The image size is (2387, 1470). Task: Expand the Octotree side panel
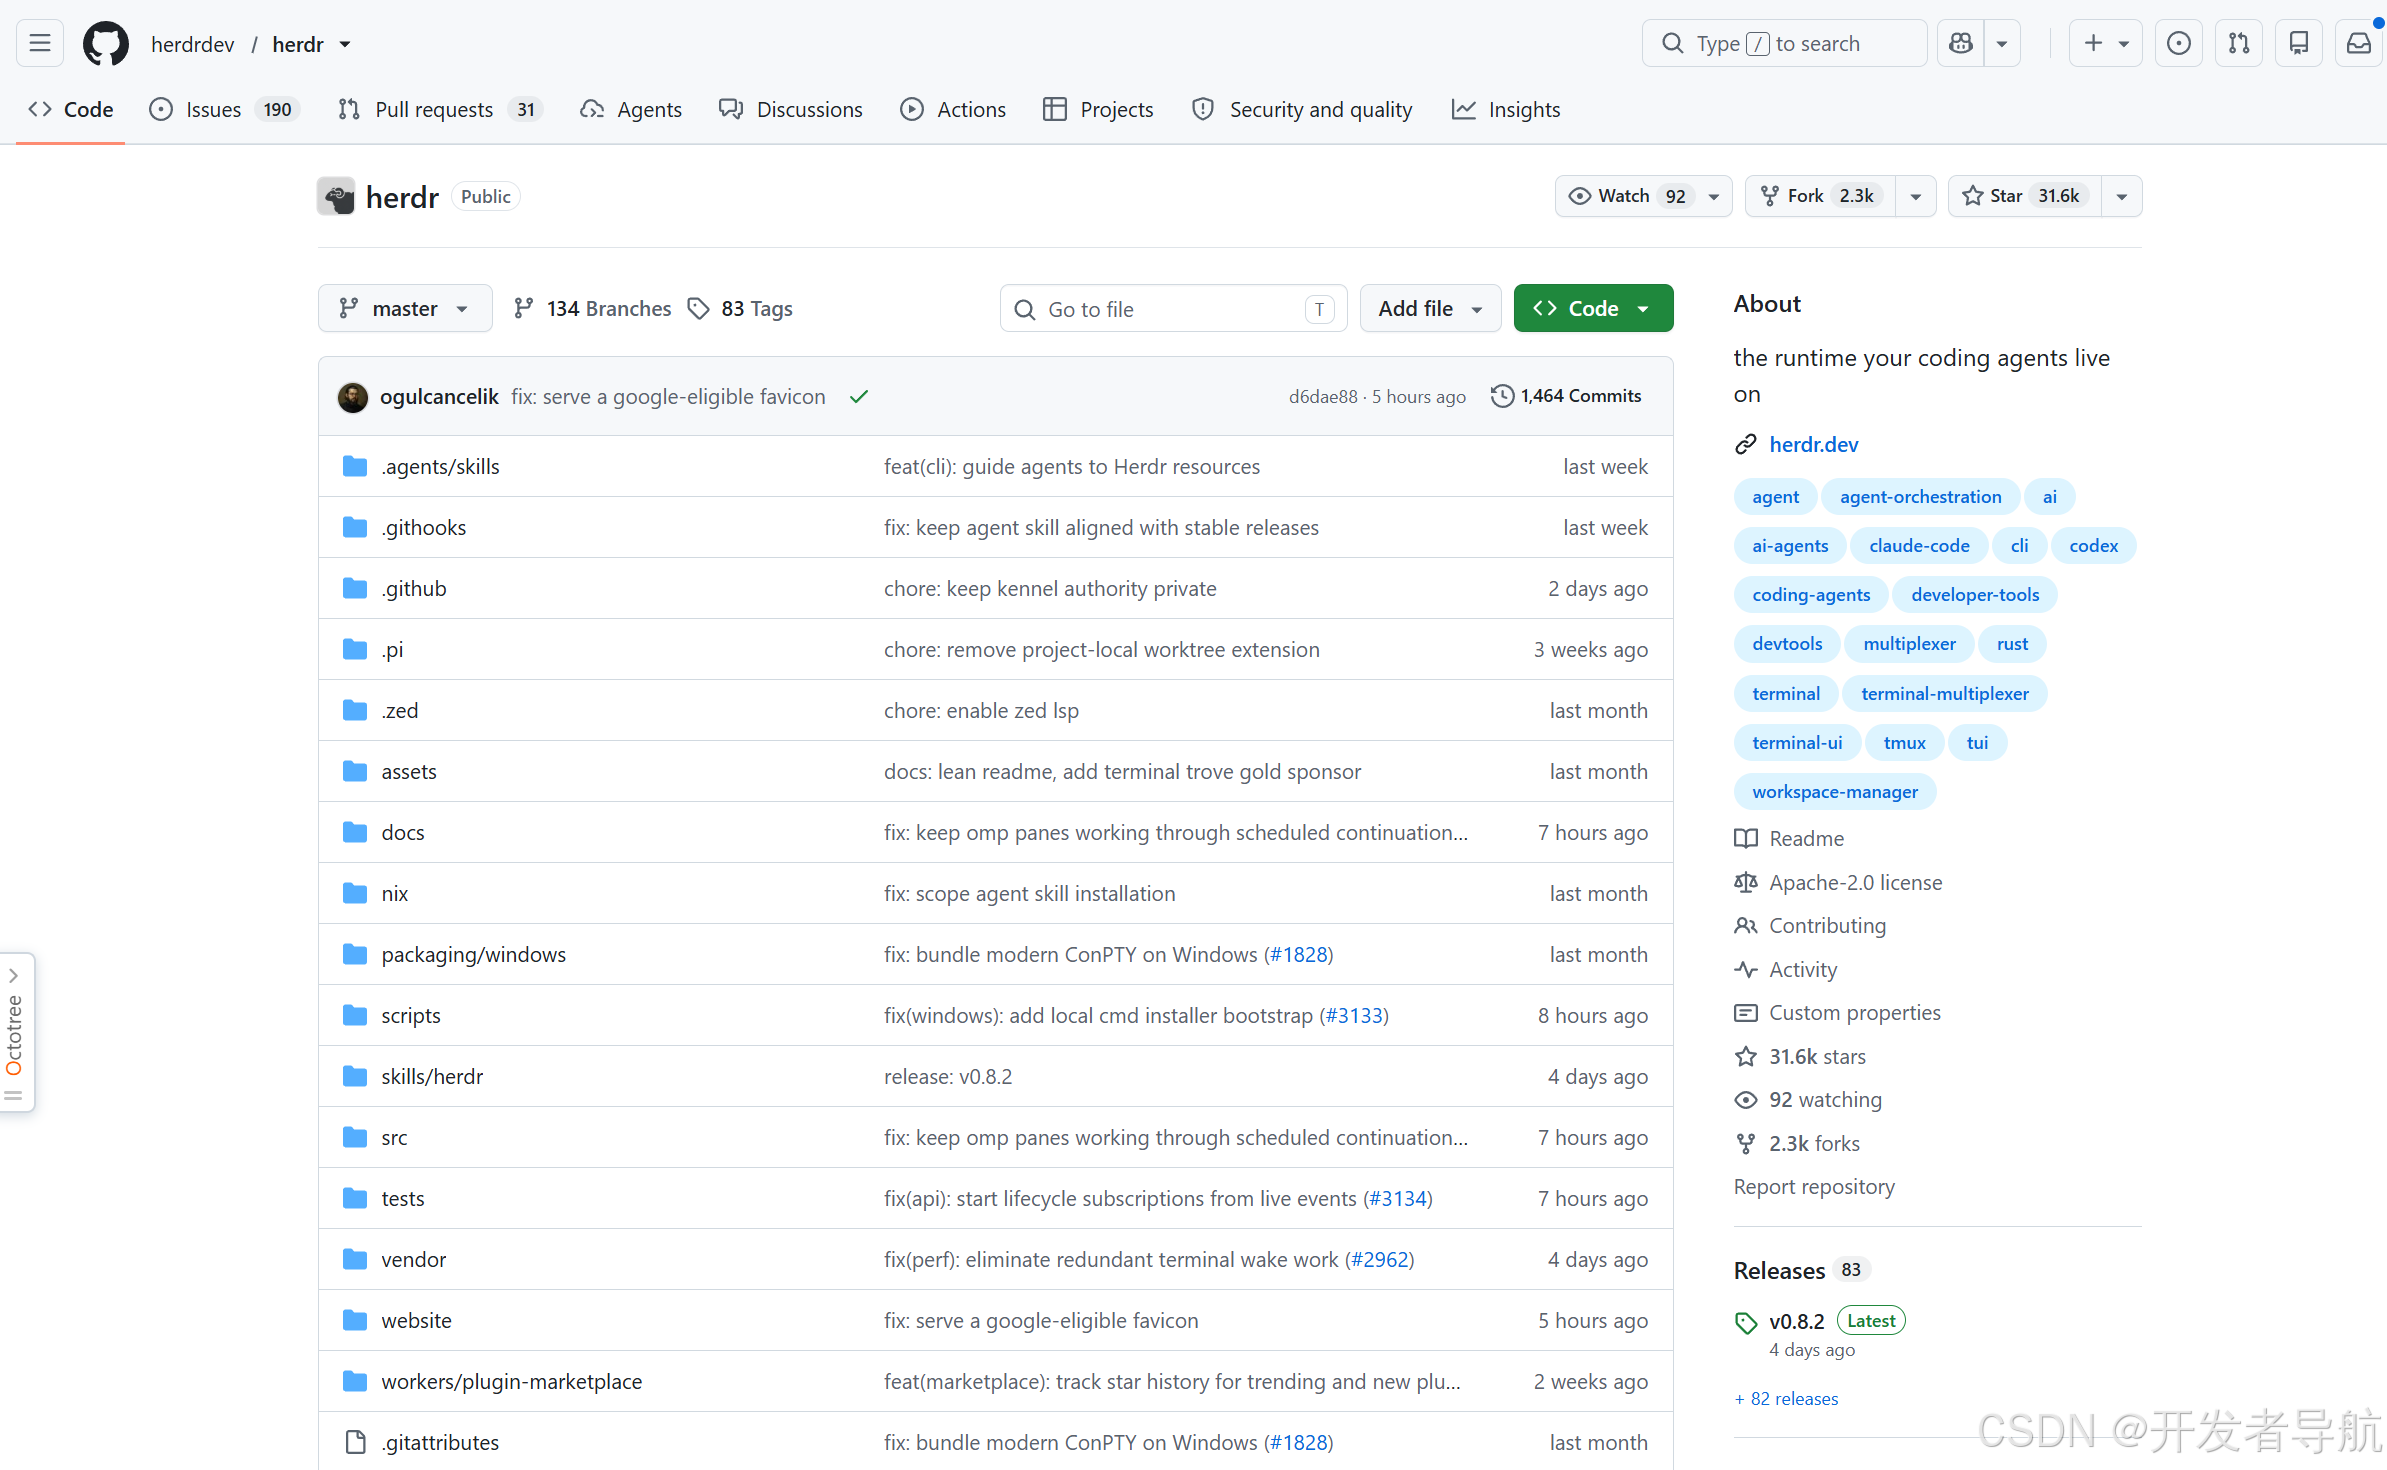click(x=15, y=1032)
